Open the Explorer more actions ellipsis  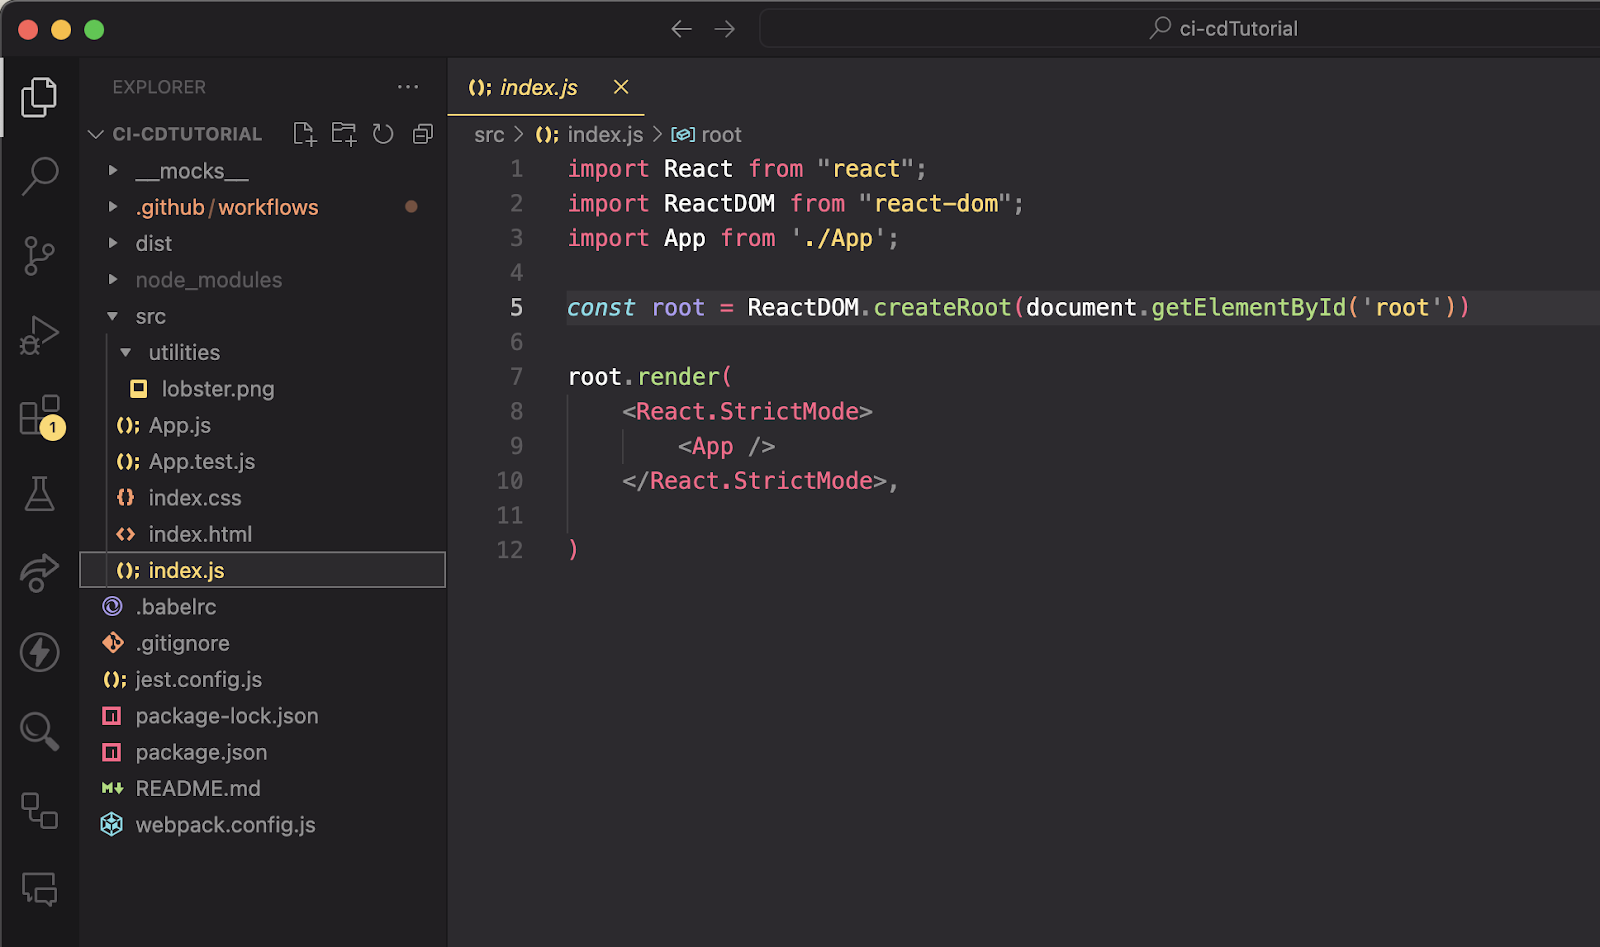(x=408, y=87)
